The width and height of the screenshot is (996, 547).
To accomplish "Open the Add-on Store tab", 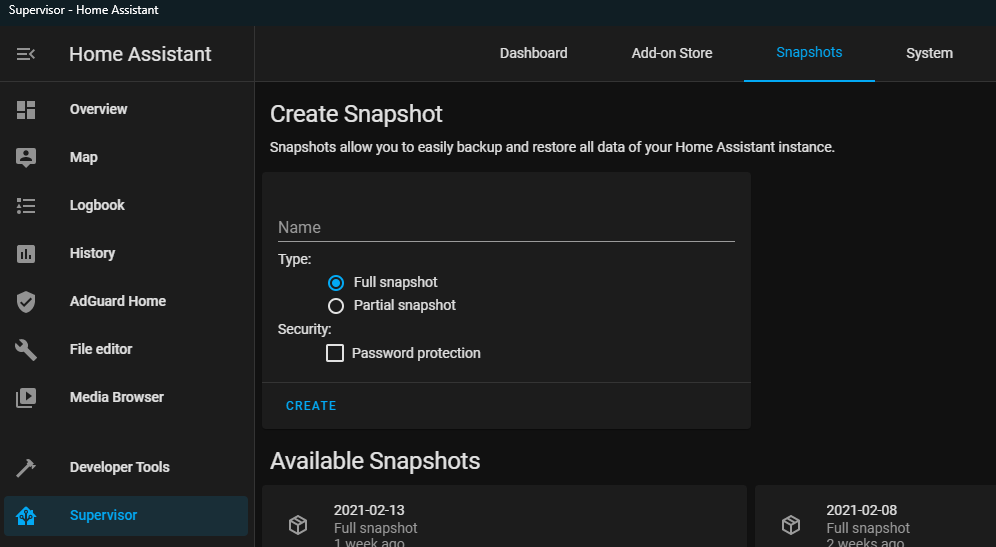I will [672, 53].
